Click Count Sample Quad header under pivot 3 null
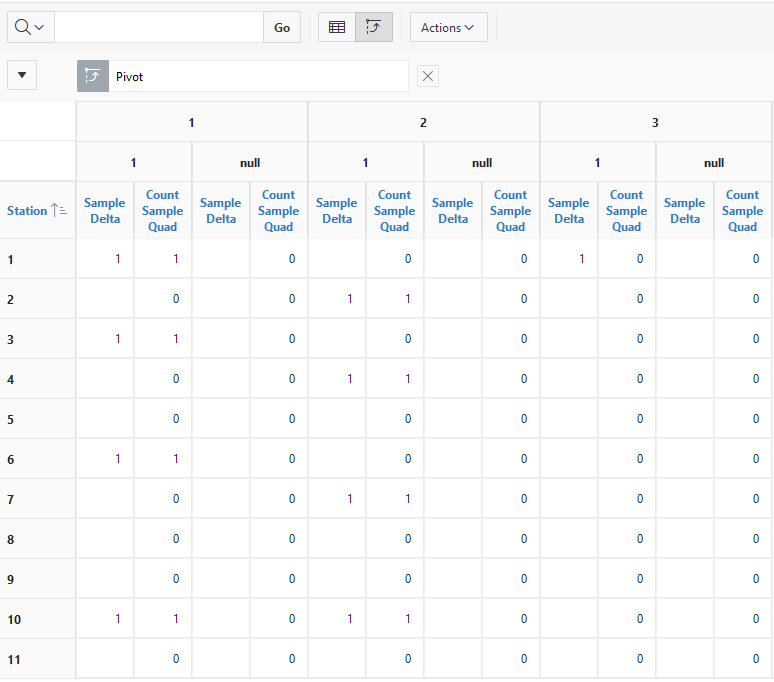This screenshot has height=682, width=774. [x=742, y=211]
